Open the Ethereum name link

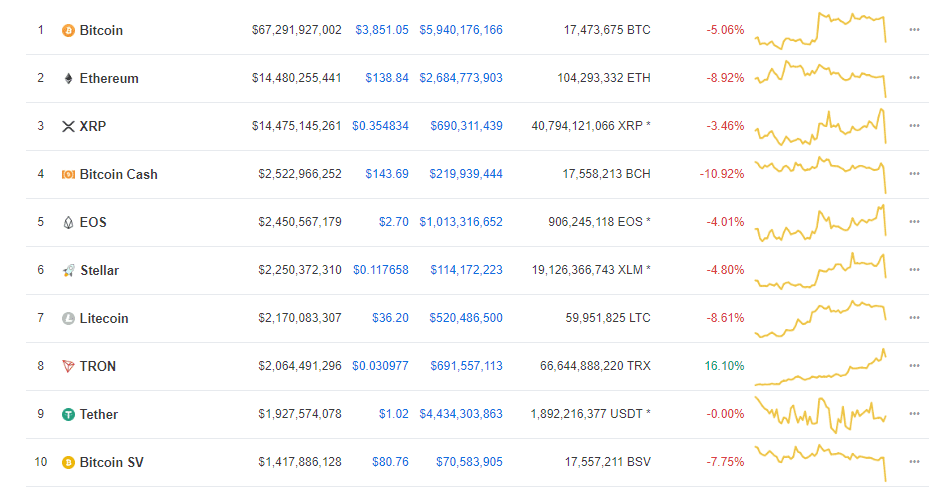coord(109,78)
